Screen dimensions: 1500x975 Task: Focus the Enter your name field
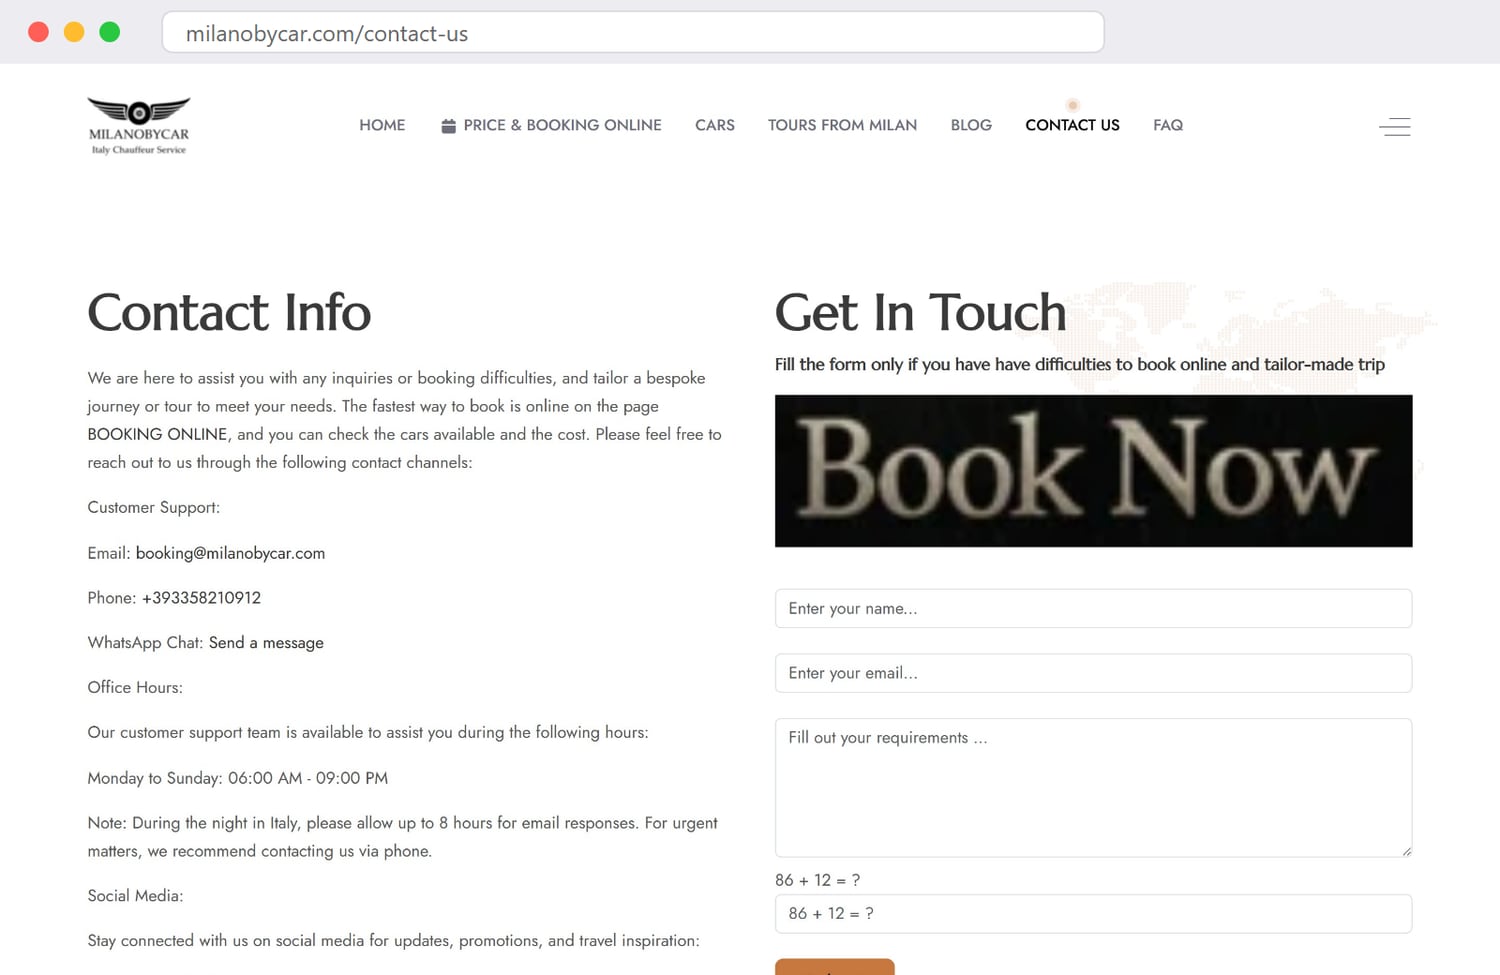(x=1093, y=608)
